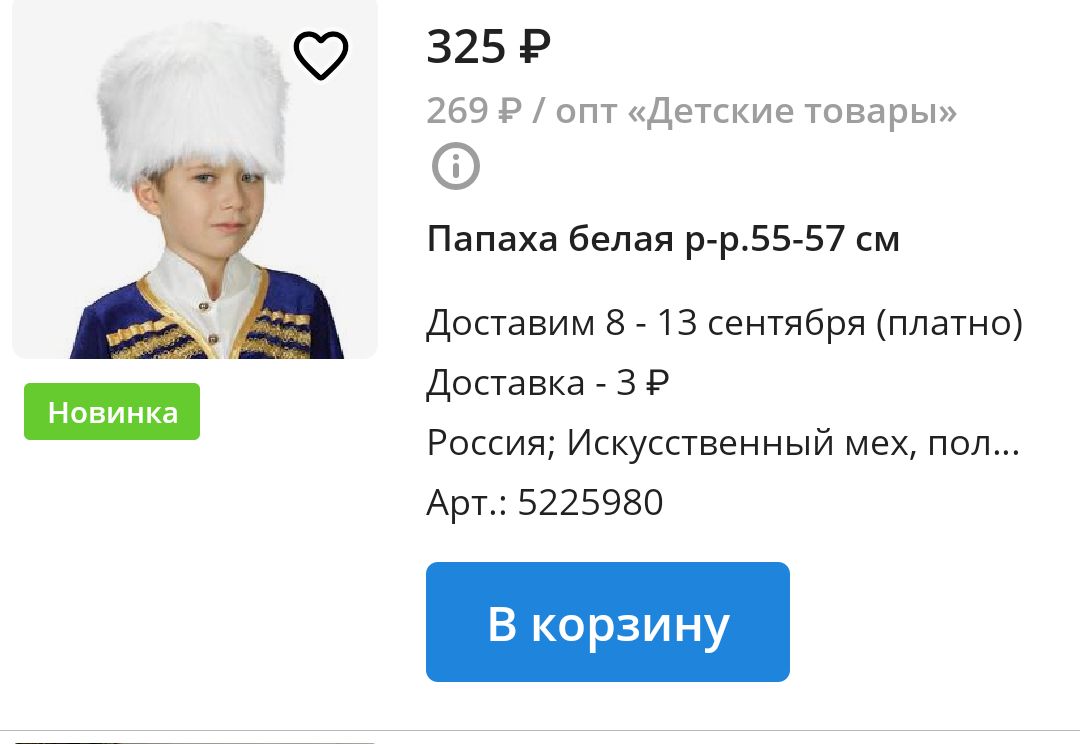Screen dimensions: 1080x744
Task: Select the (платно) paid delivery note
Action: coord(949,323)
